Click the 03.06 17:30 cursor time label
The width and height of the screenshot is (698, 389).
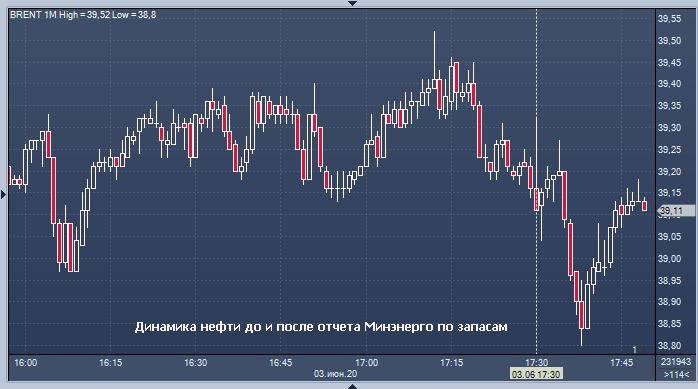pos(536,374)
